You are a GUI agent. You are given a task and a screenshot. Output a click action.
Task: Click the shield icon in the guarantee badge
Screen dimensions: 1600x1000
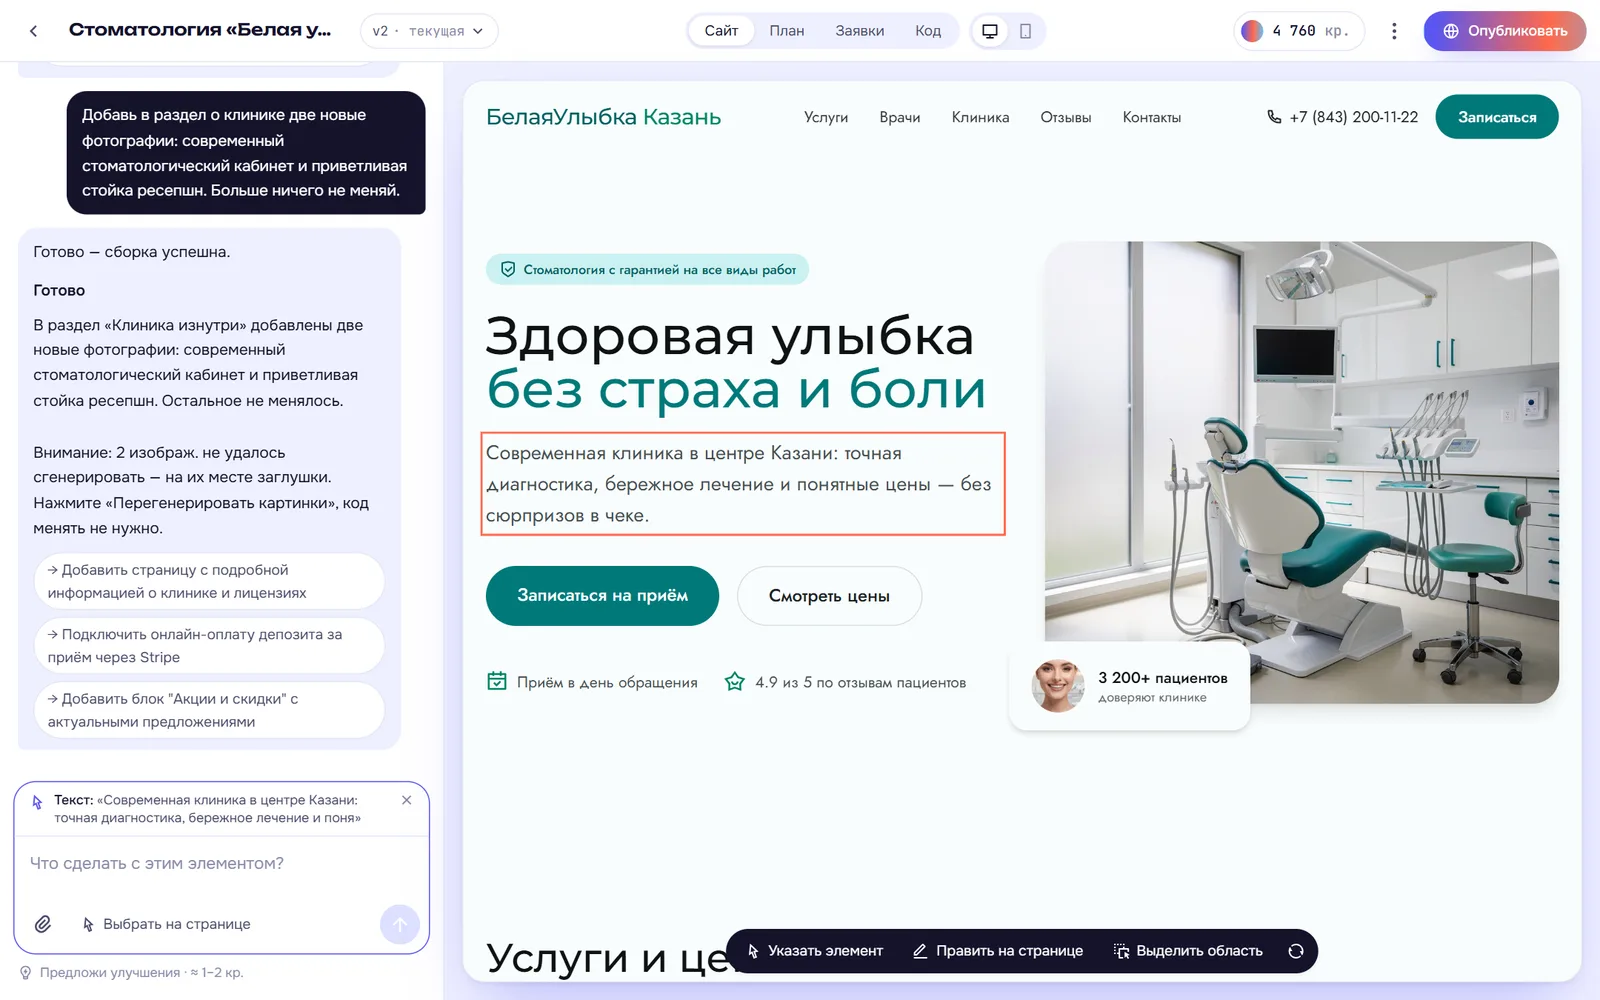pyautogui.click(x=508, y=269)
